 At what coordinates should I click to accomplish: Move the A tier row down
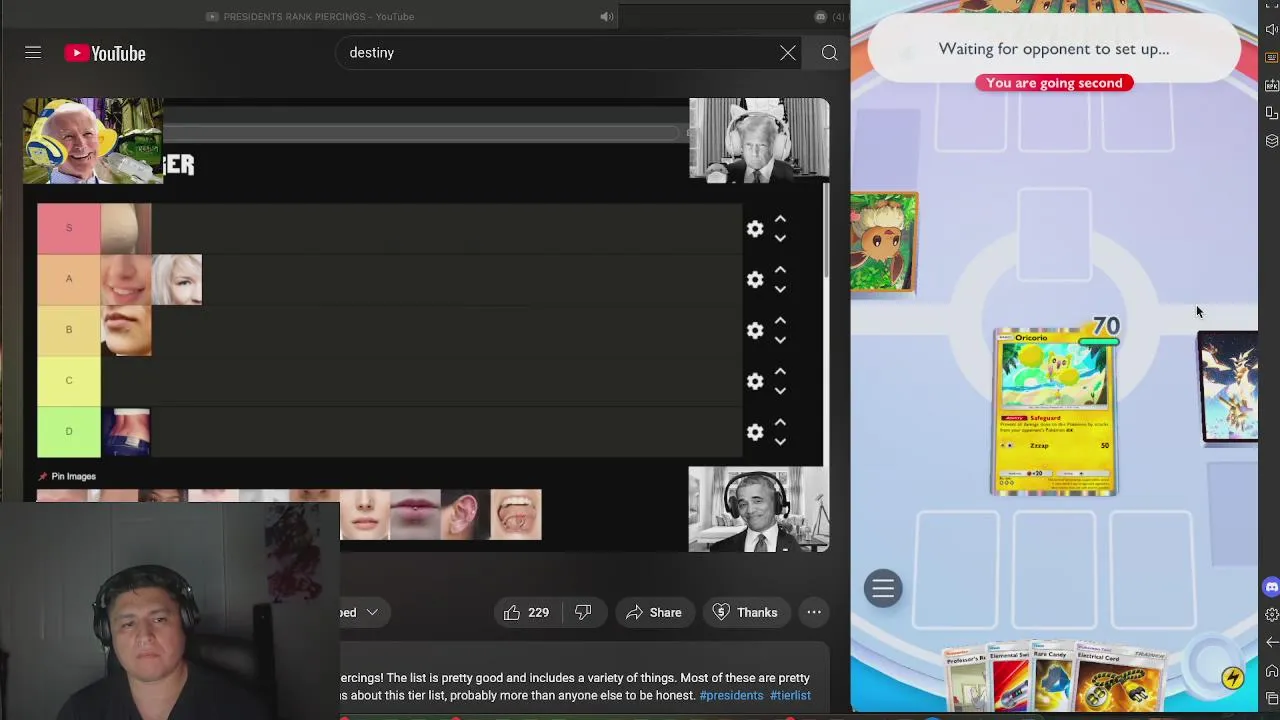[780, 289]
